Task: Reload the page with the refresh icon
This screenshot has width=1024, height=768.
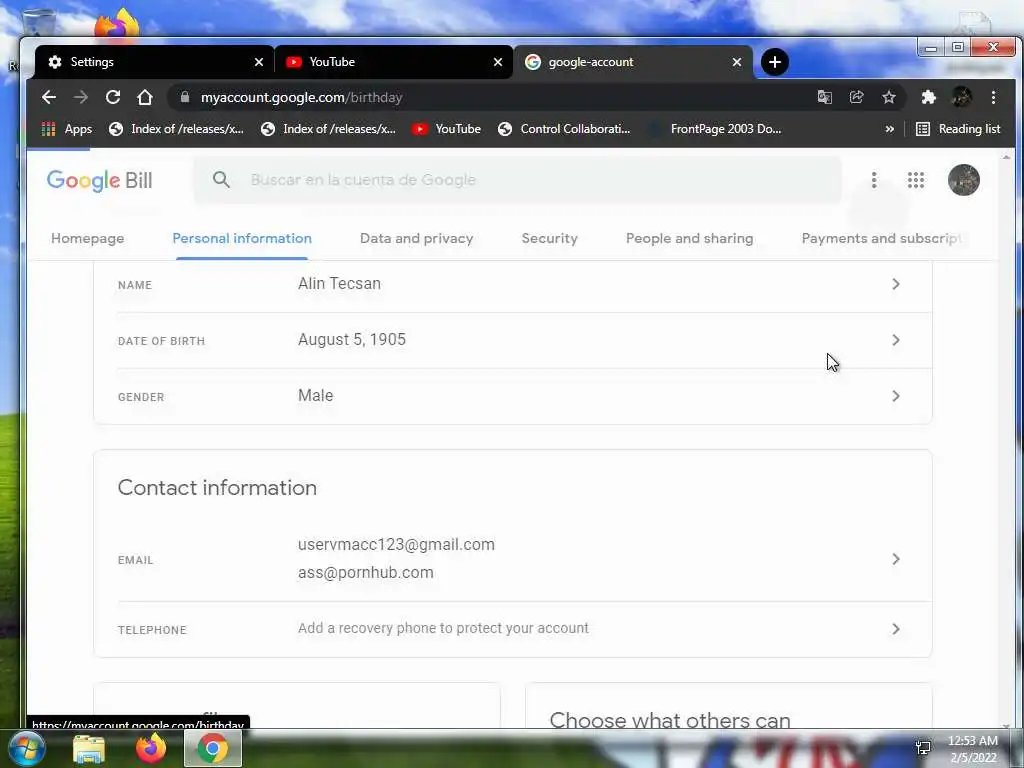Action: click(113, 97)
